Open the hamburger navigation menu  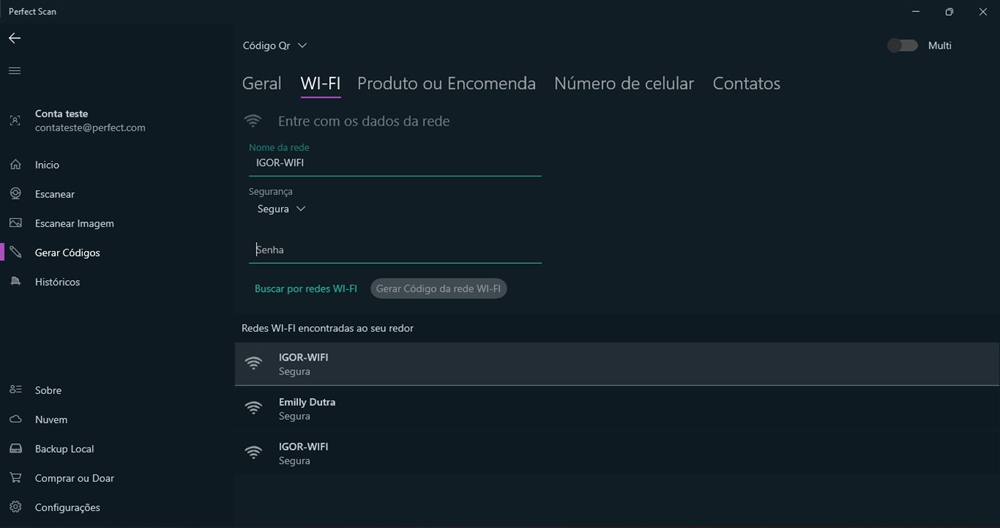pos(15,70)
